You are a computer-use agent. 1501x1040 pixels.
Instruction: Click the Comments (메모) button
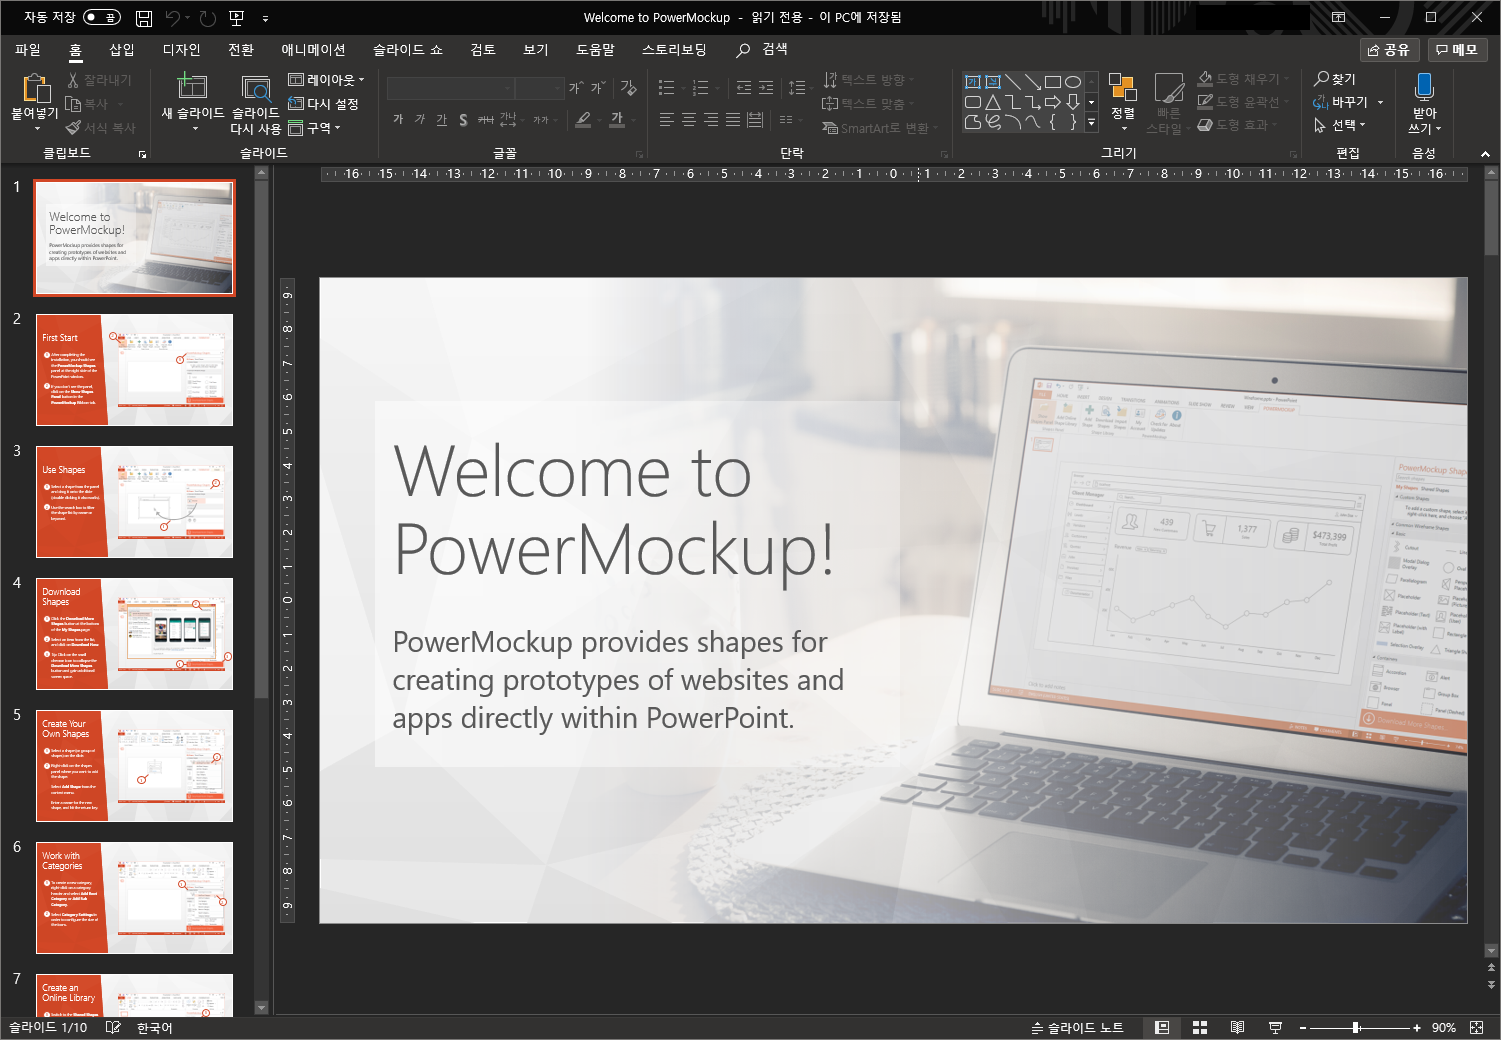[1457, 49]
